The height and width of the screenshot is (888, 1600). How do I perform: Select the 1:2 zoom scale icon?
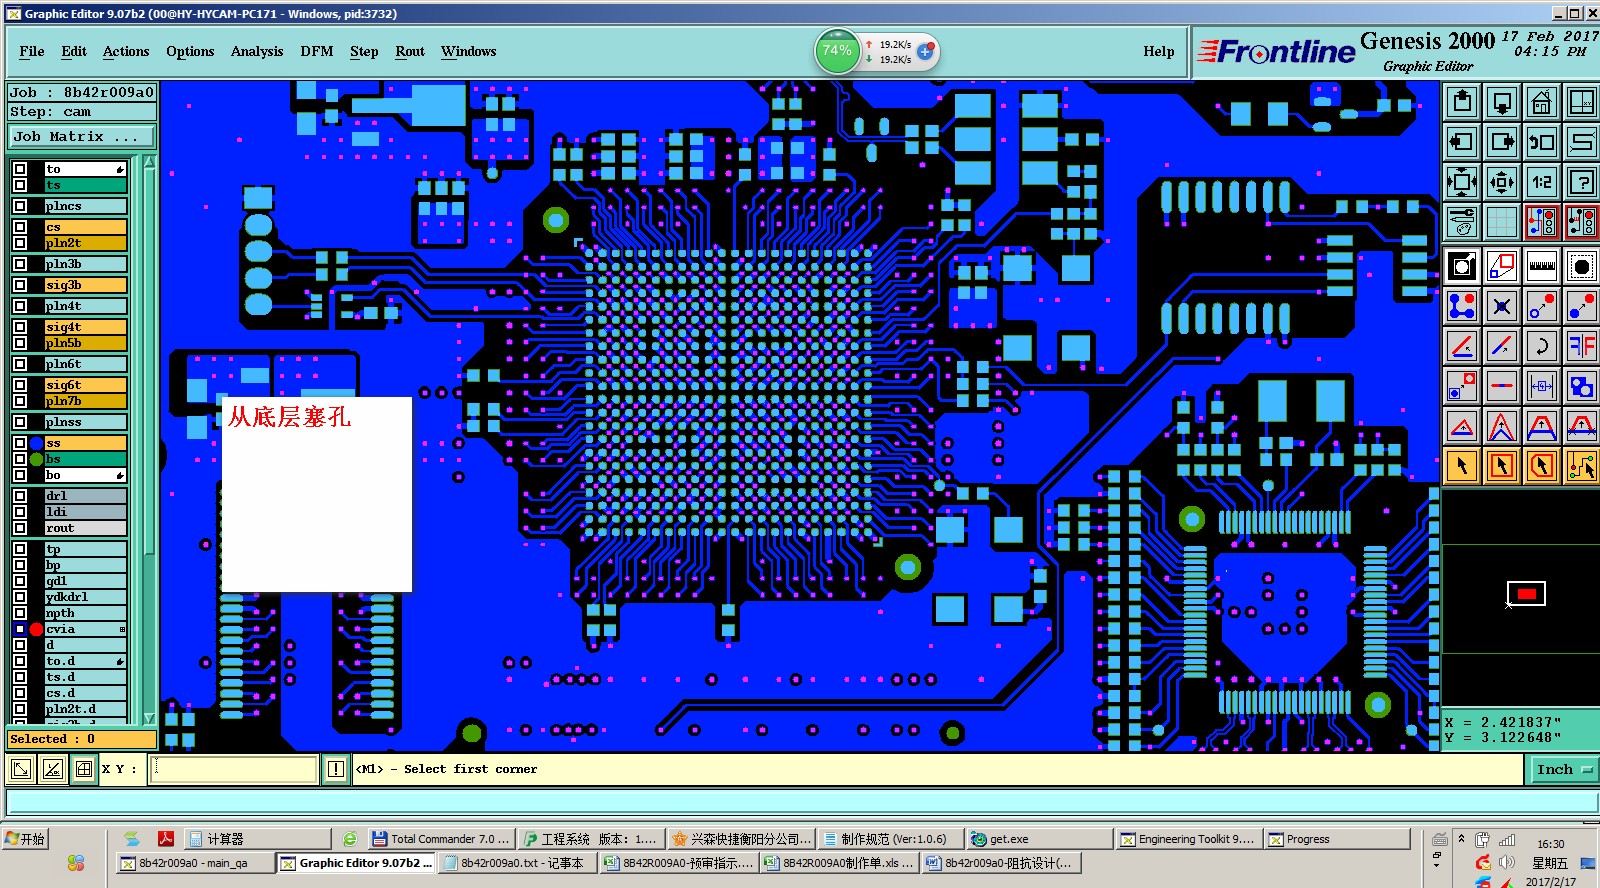coord(1541,182)
